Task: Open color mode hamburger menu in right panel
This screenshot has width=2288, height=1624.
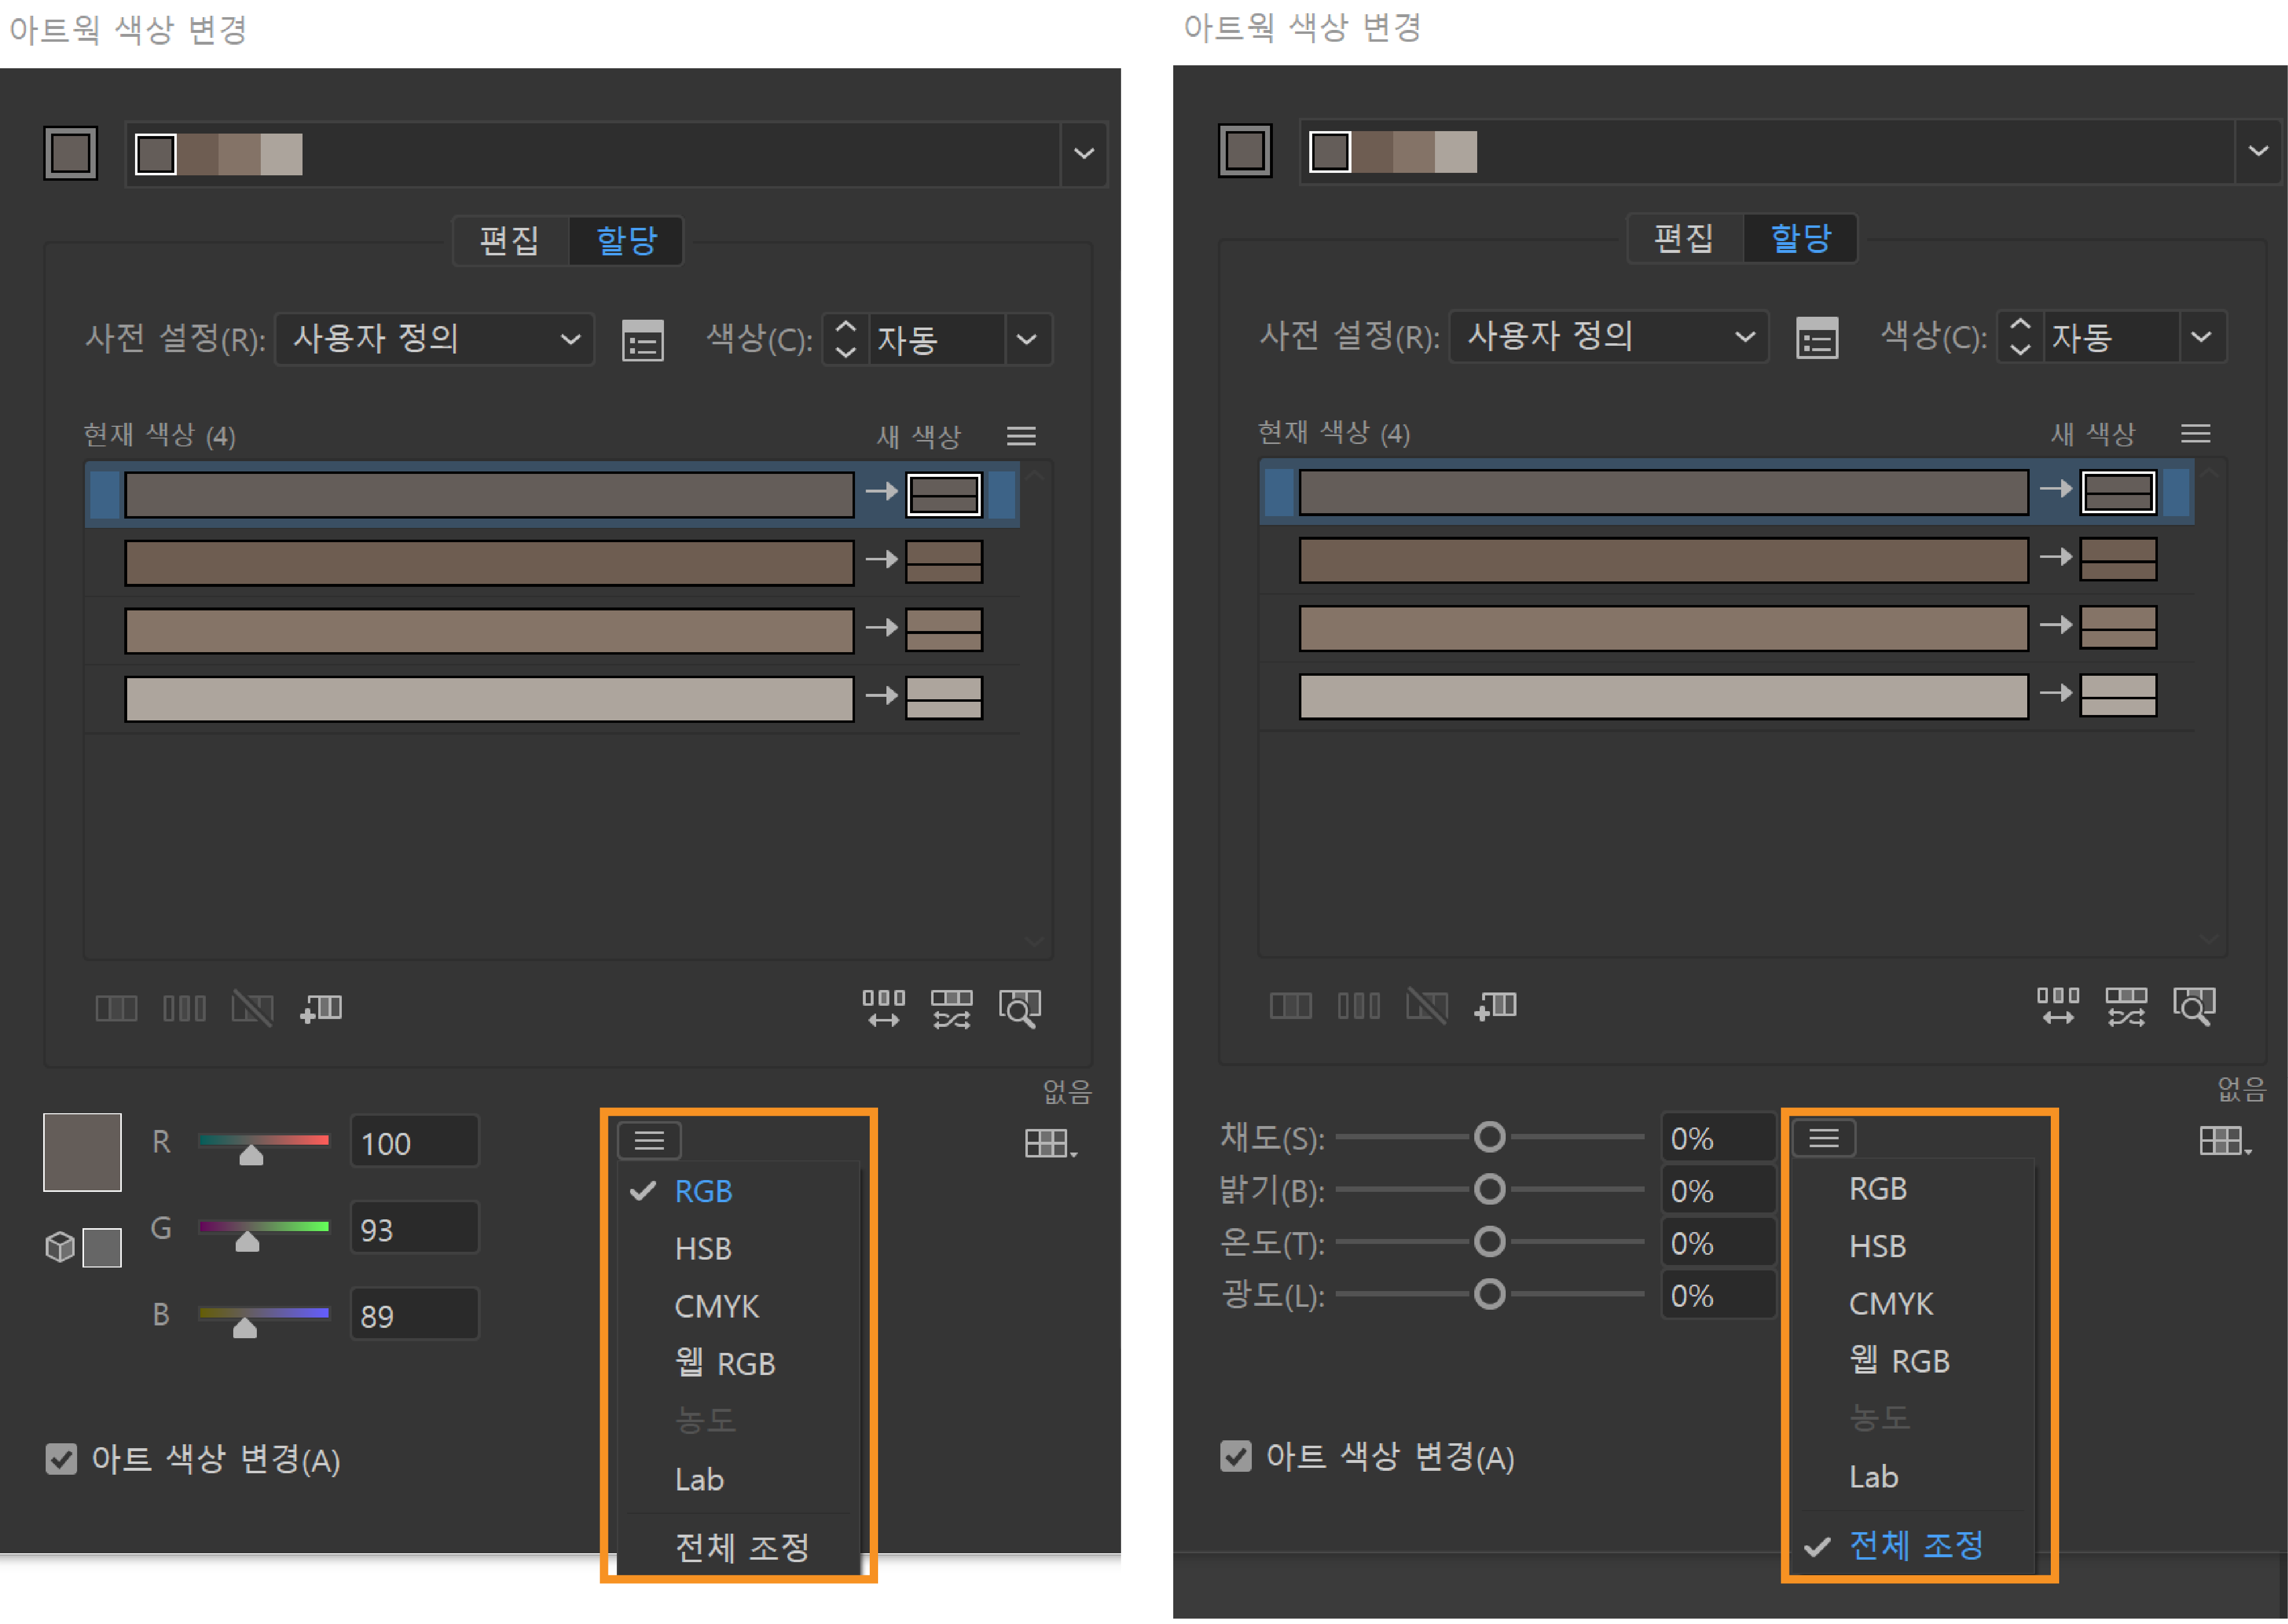Action: click(x=1823, y=1138)
